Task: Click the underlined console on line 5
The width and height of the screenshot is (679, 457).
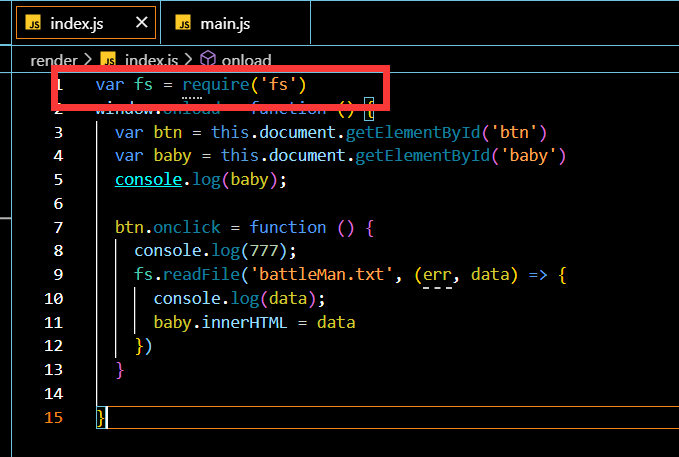Action: [x=148, y=179]
